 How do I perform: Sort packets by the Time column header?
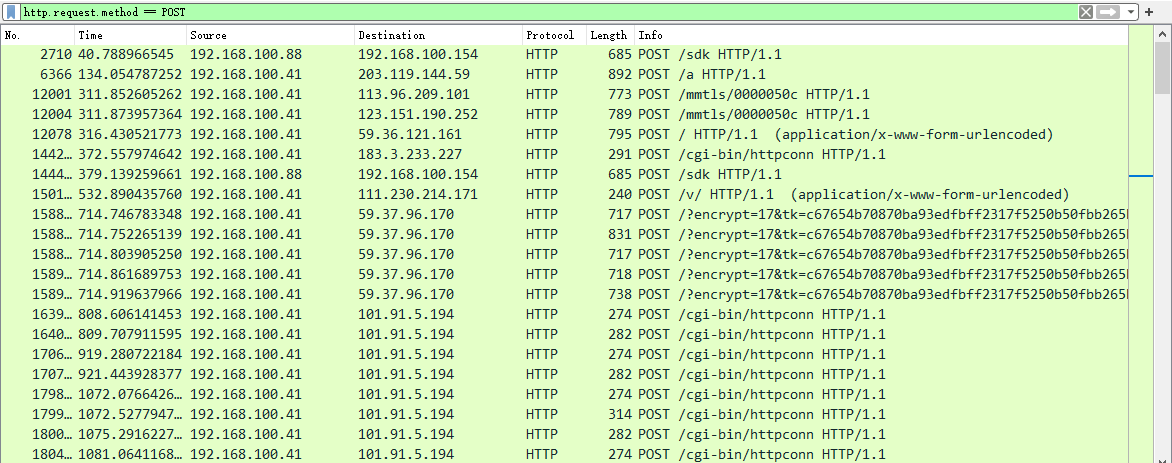[130, 35]
